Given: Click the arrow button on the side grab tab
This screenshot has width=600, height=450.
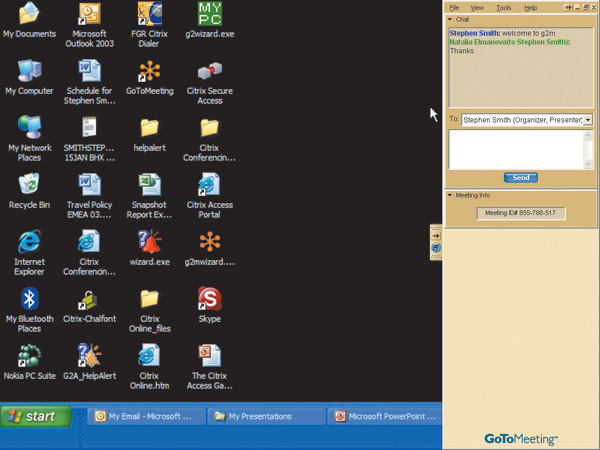Looking at the screenshot, I should [x=436, y=236].
